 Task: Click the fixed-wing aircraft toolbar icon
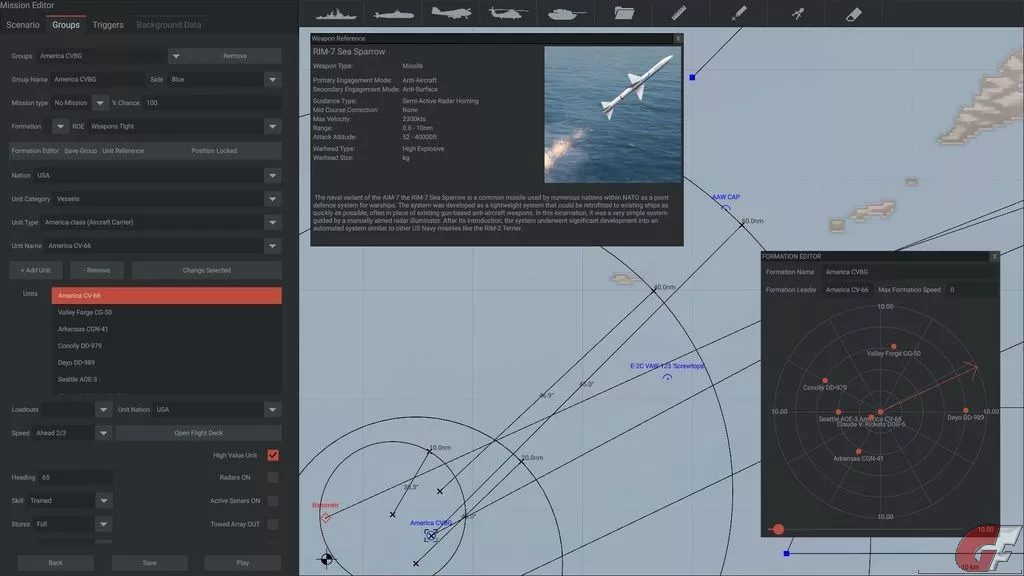(x=449, y=13)
